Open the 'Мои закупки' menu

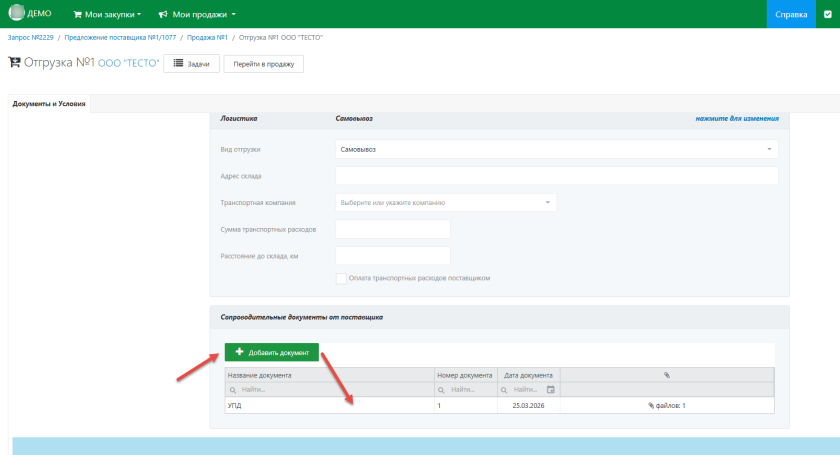[x=108, y=14]
